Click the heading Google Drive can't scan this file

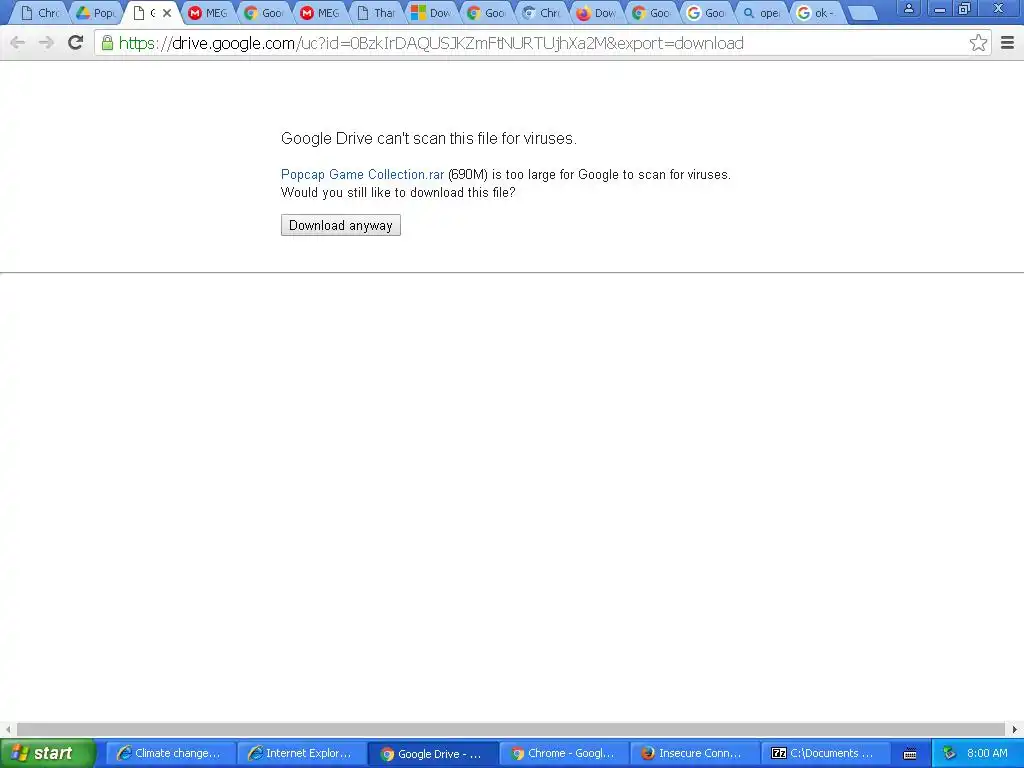[x=428, y=138]
